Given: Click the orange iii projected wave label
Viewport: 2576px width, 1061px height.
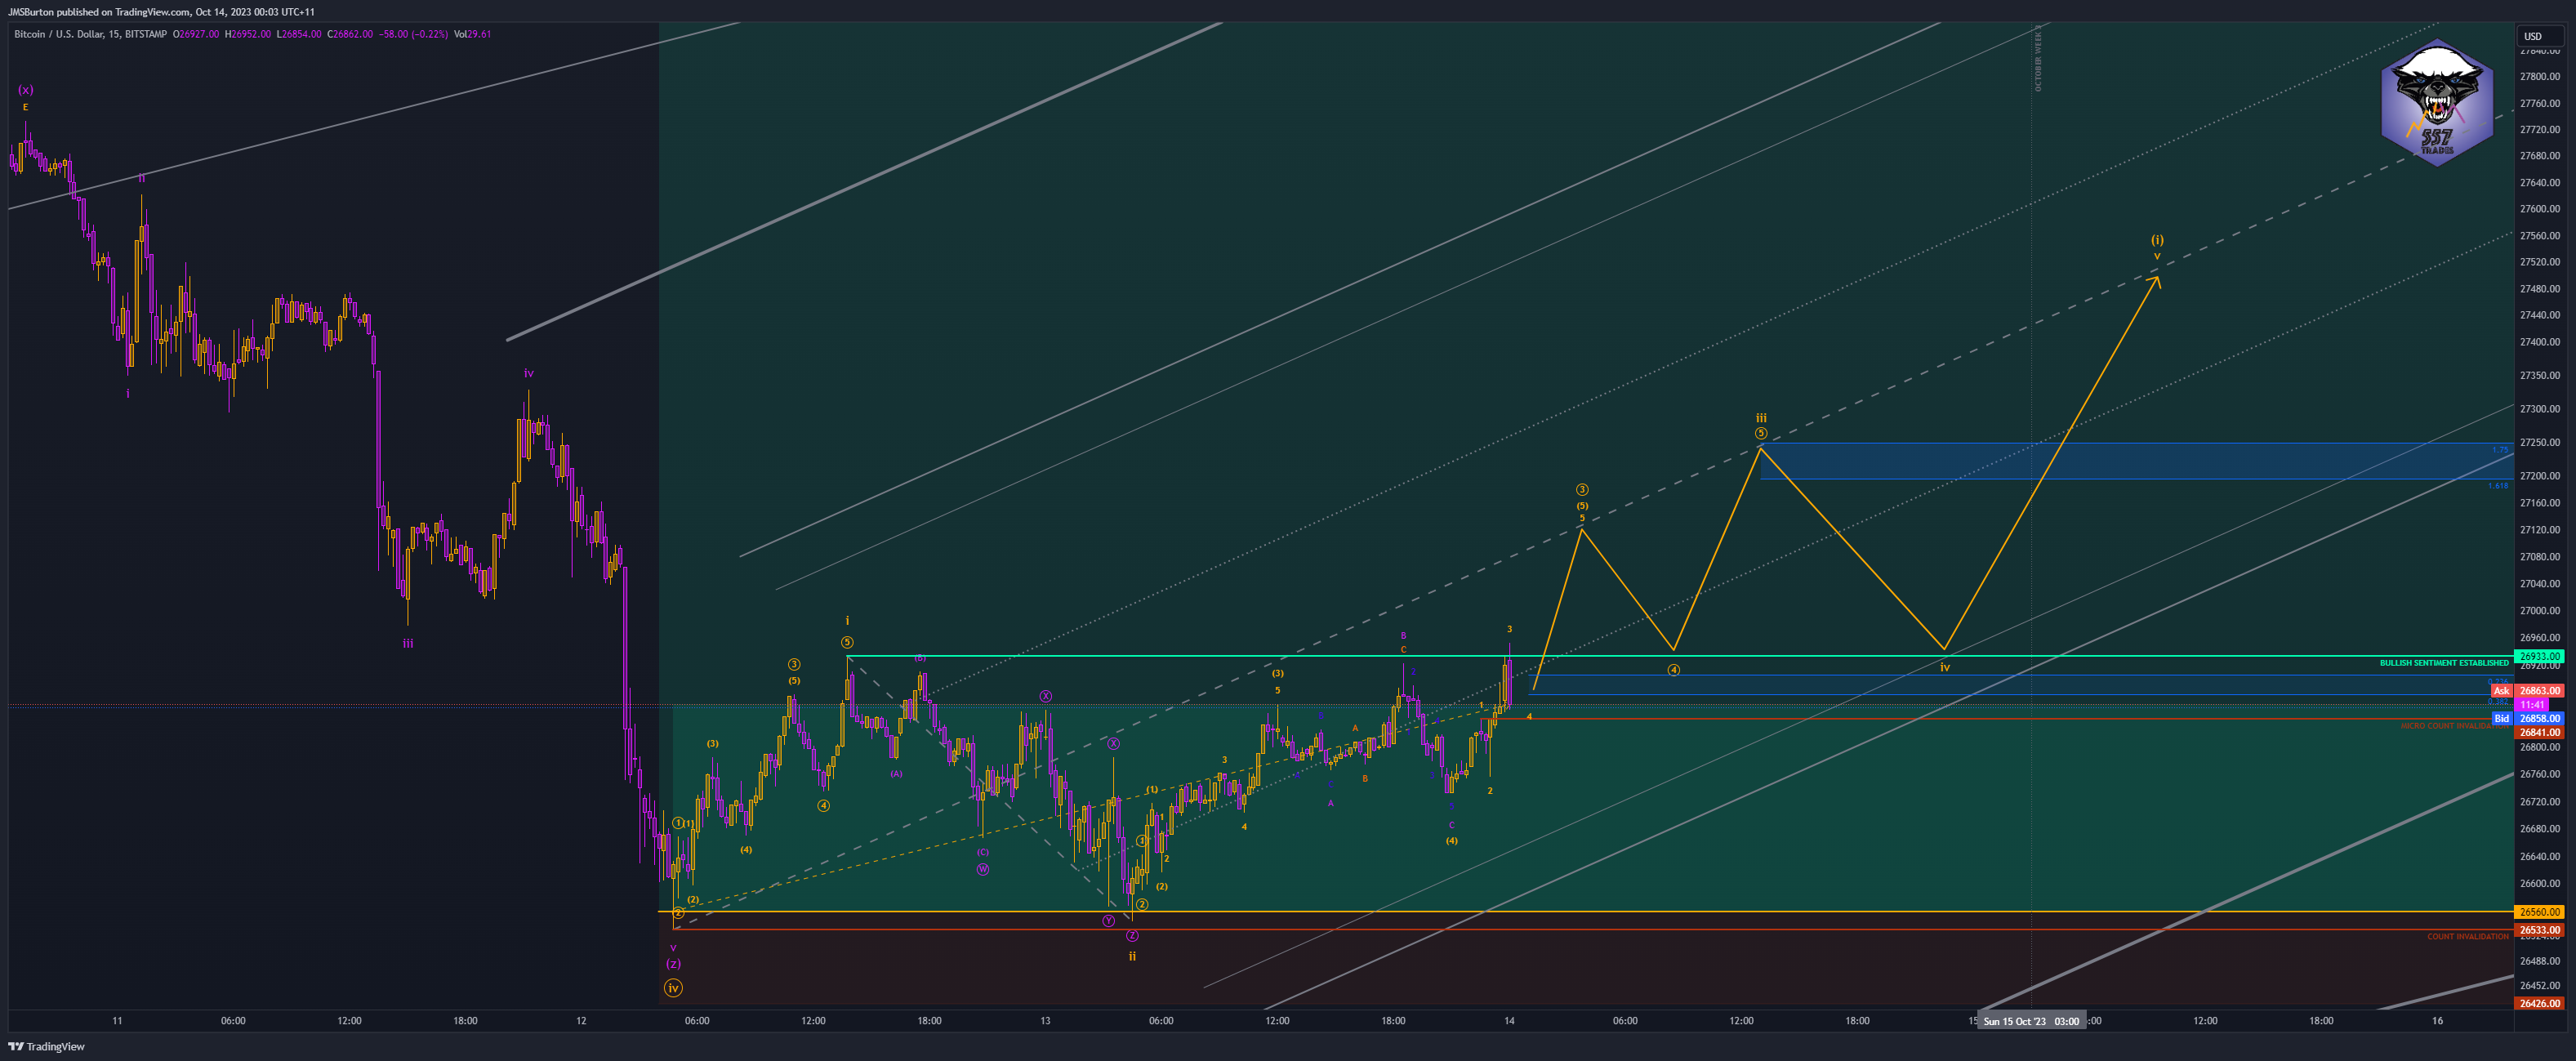Looking at the screenshot, I should point(1761,418).
